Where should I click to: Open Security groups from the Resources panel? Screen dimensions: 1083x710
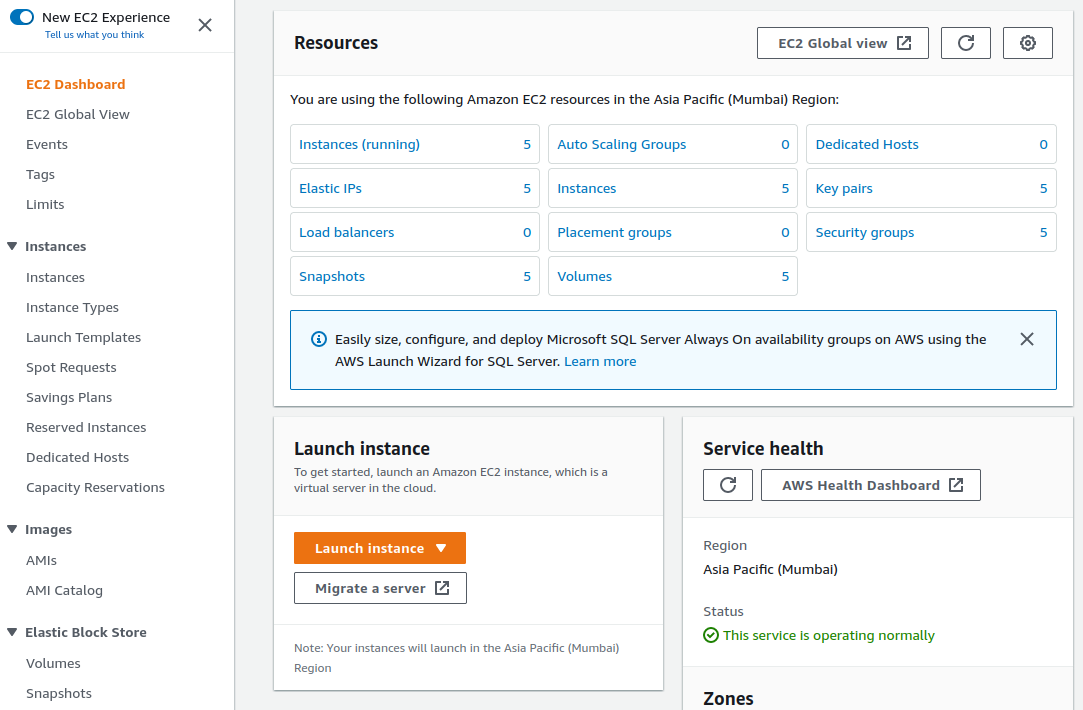pyautogui.click(x=864, y=232)
